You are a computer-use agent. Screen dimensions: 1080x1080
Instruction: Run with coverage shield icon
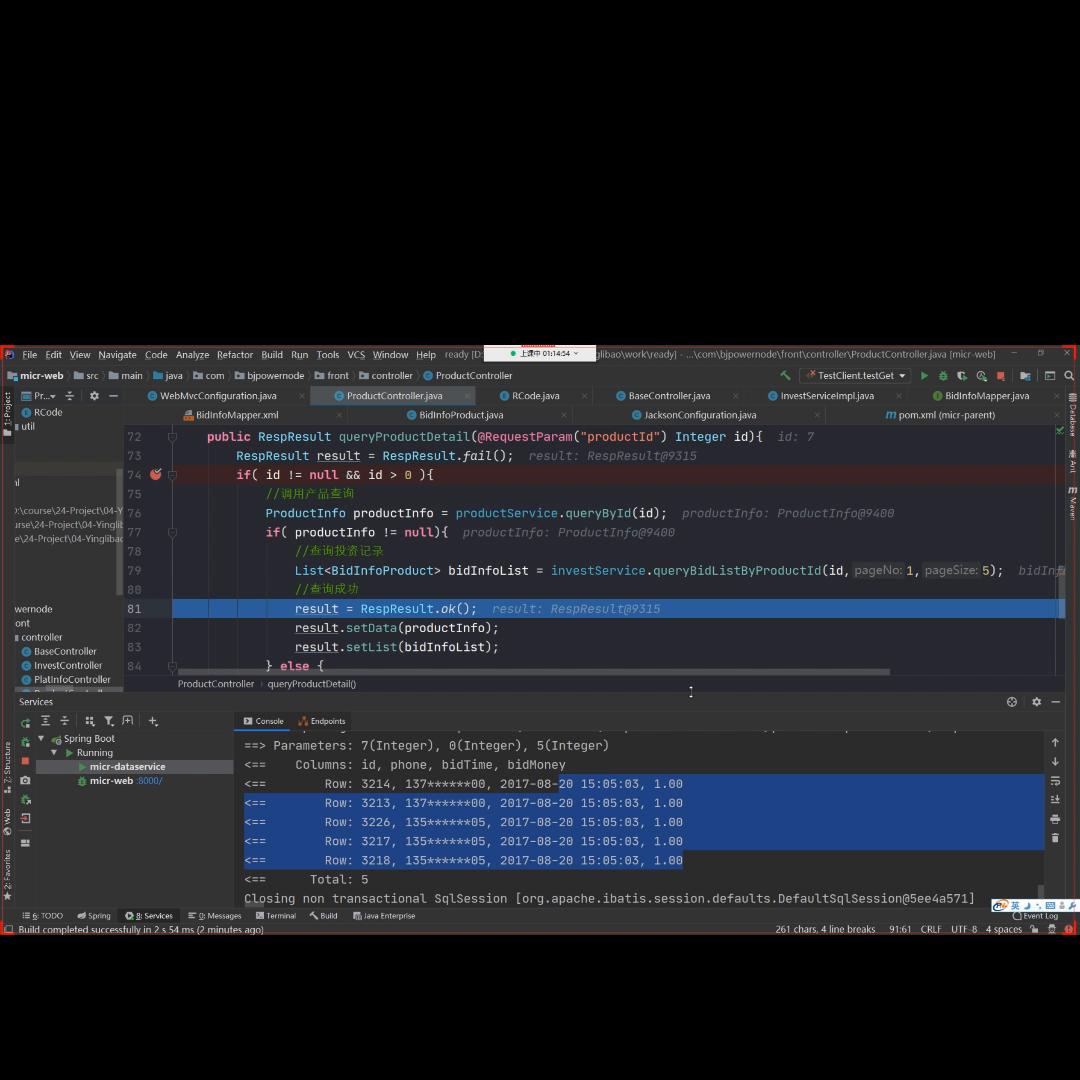click(962, 375)
